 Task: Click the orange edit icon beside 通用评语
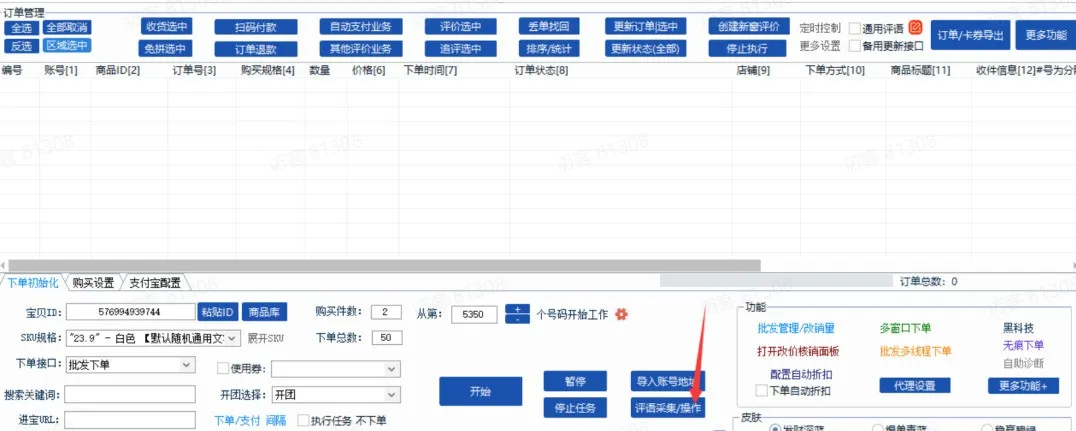(x=915, y=28)
